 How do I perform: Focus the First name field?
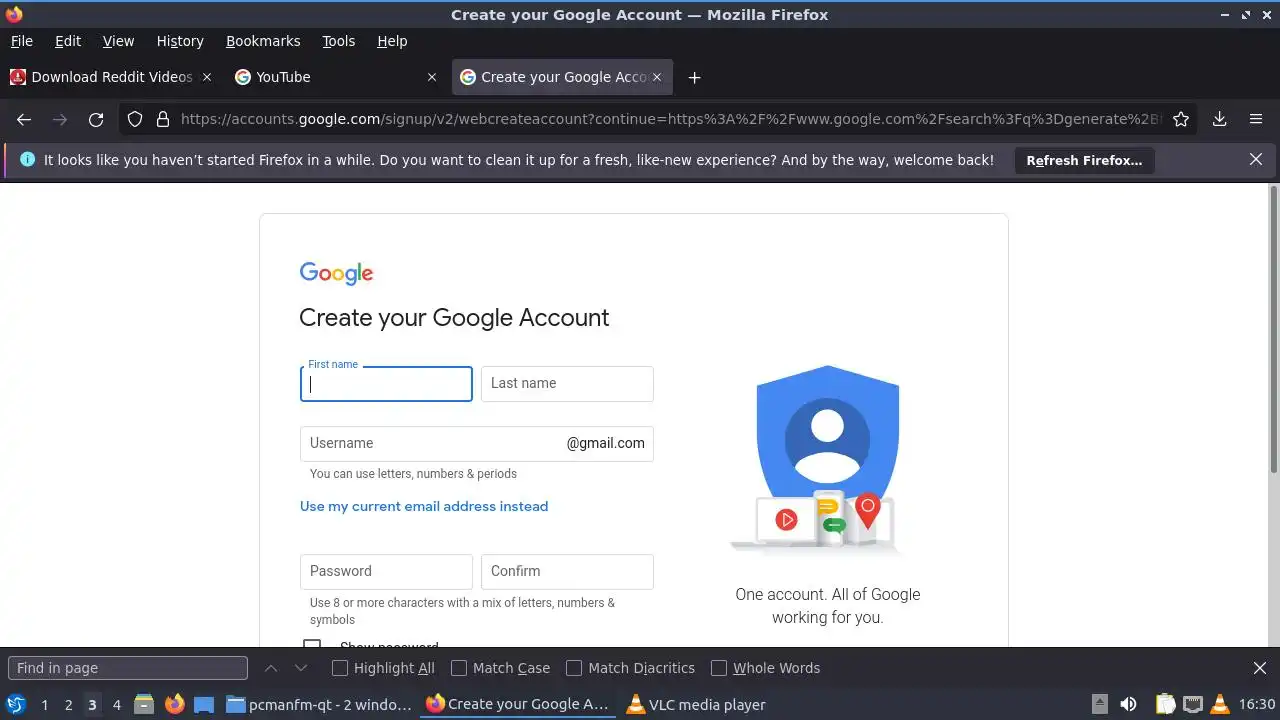click(x=386, y=384)
